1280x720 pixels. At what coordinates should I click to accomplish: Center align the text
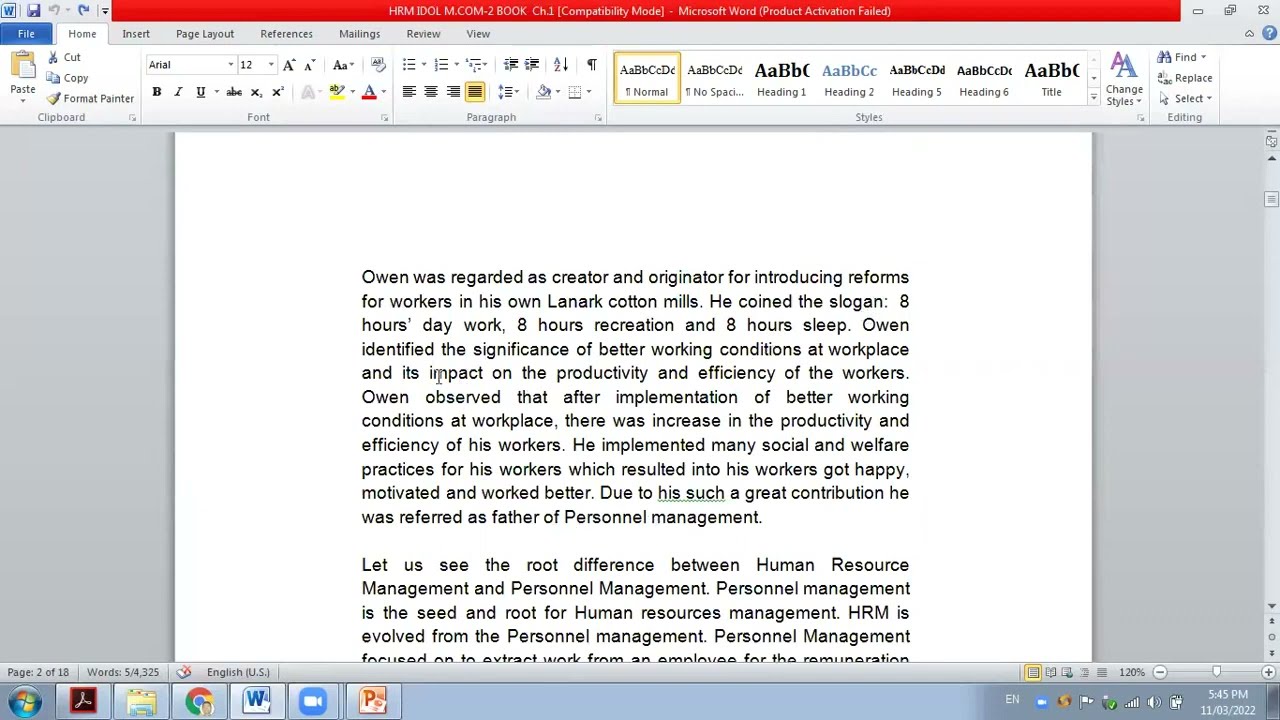point(431,92)
